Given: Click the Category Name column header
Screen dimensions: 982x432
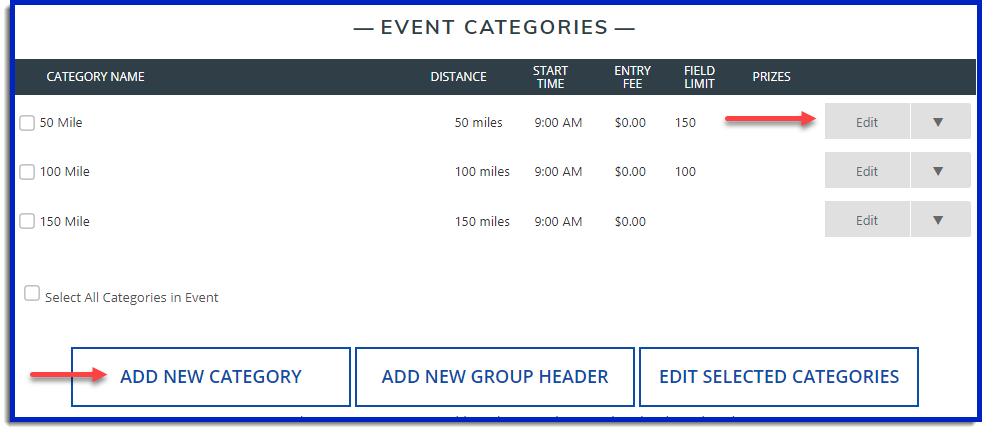Looking at the screenshot, I should (x=95, y=77).
